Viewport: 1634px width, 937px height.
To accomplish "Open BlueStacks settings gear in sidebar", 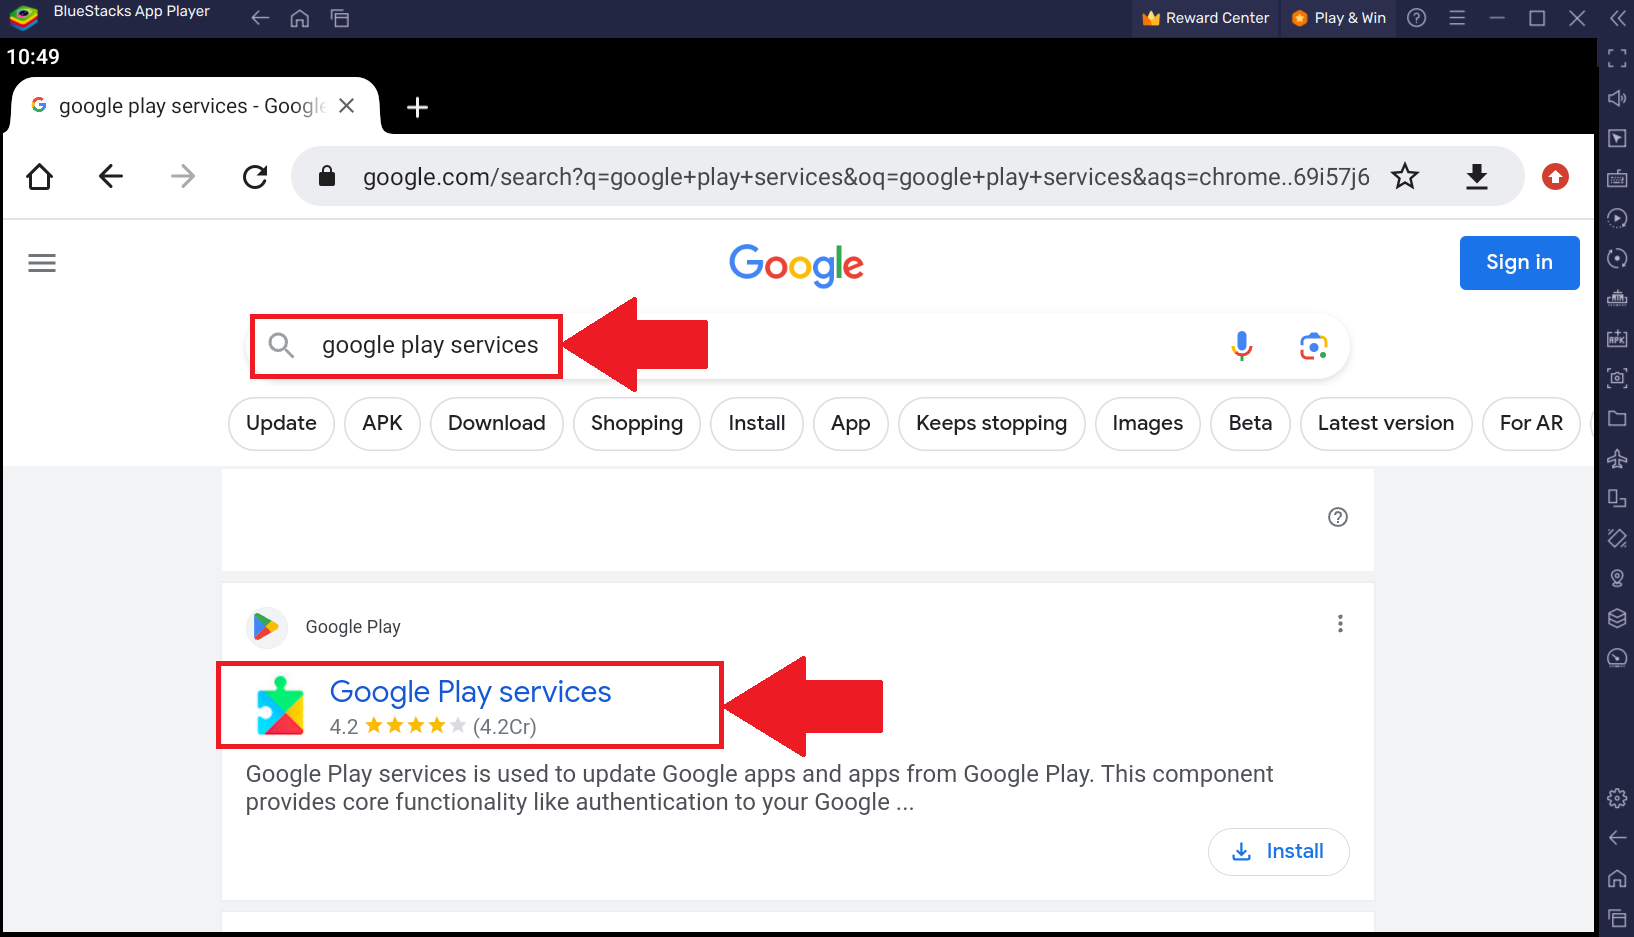I will [x=1617, y=798].
